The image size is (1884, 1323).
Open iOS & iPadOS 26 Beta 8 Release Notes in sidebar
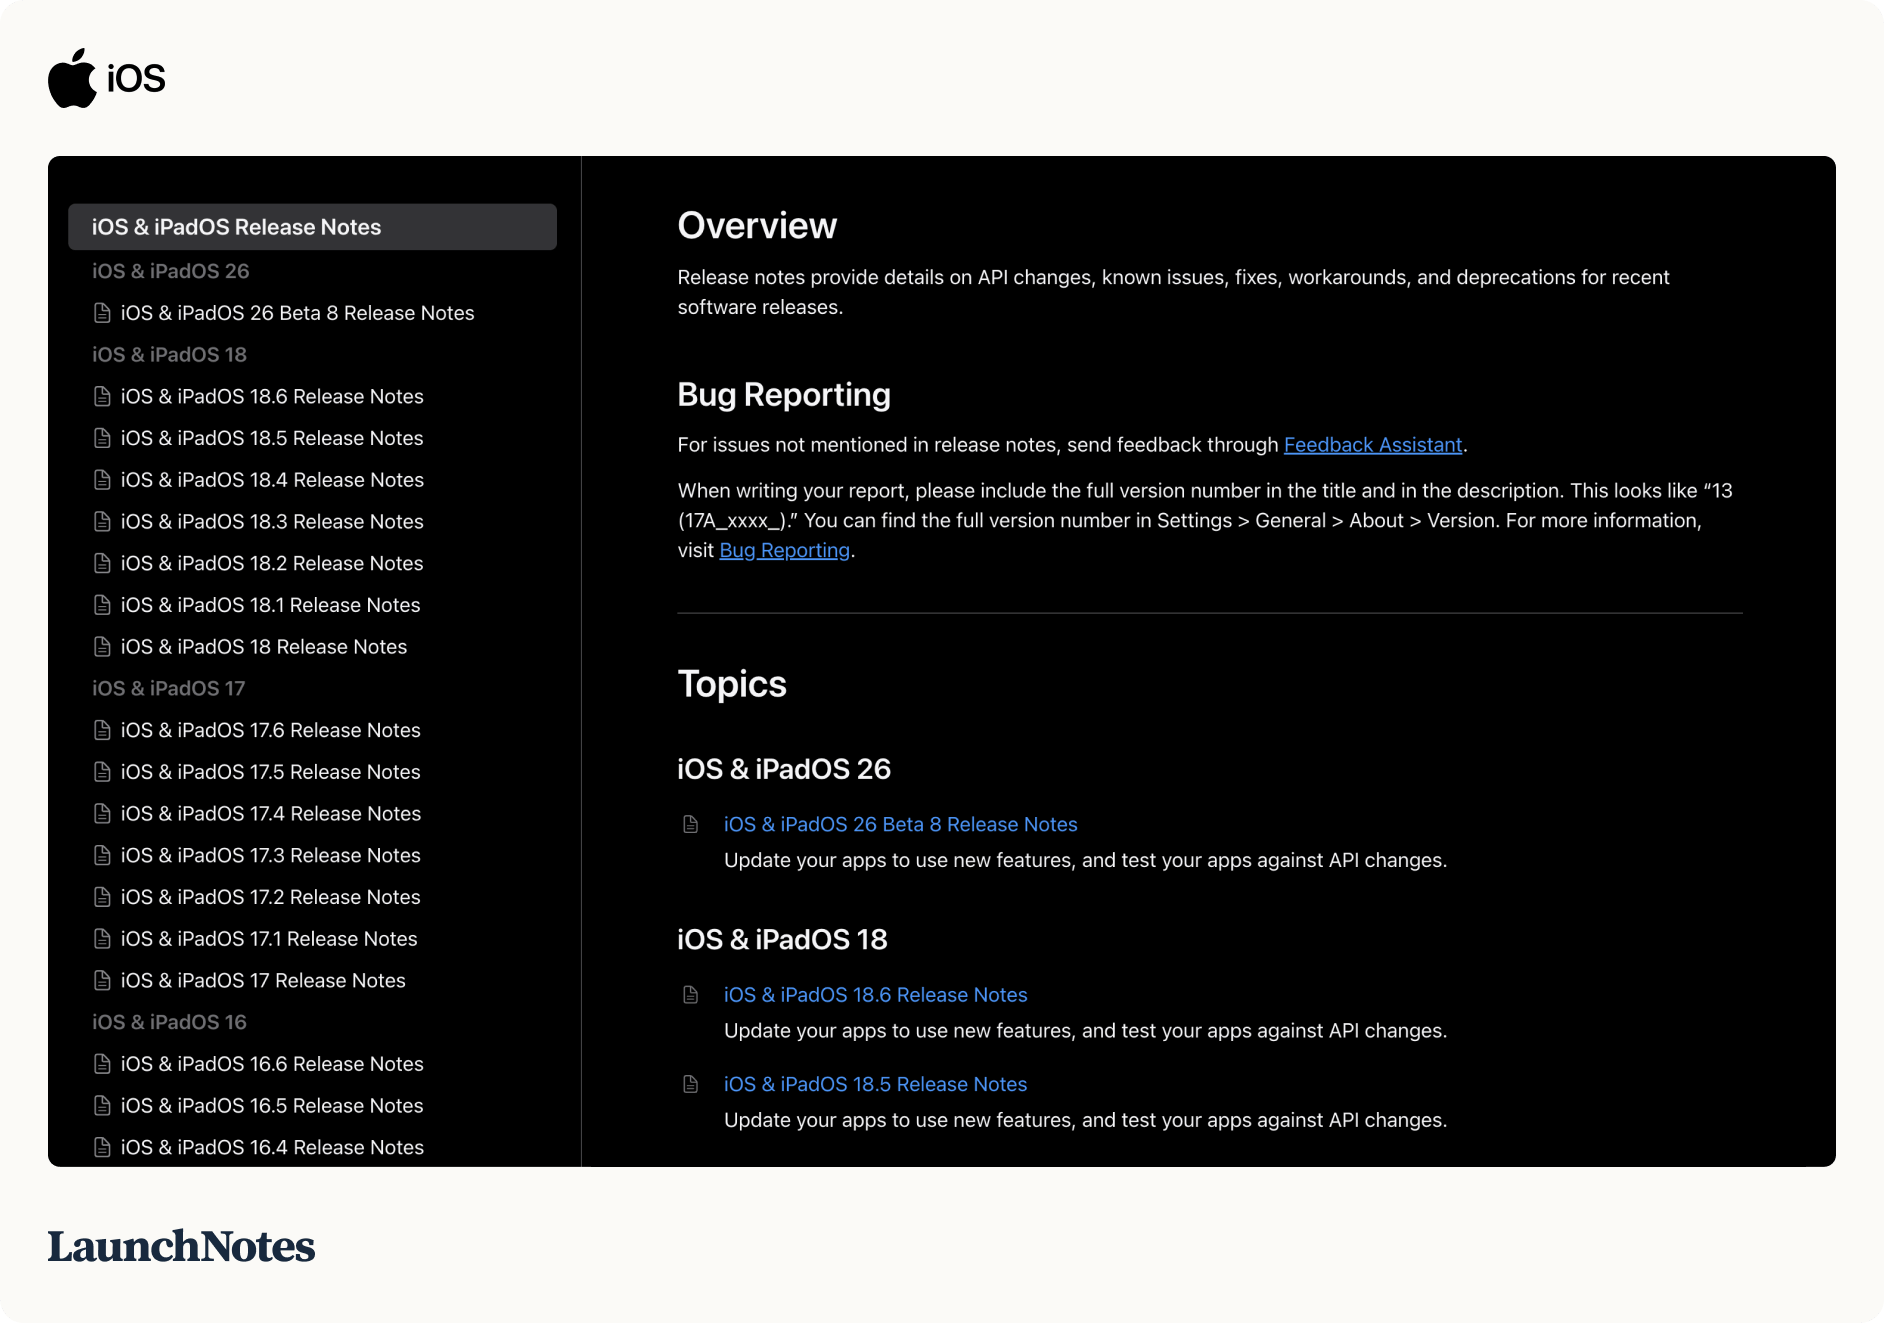coord(297,313)
